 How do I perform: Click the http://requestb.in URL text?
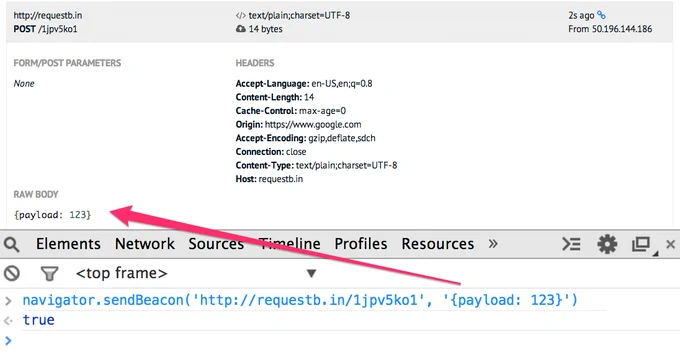click(x=48, y=16)
